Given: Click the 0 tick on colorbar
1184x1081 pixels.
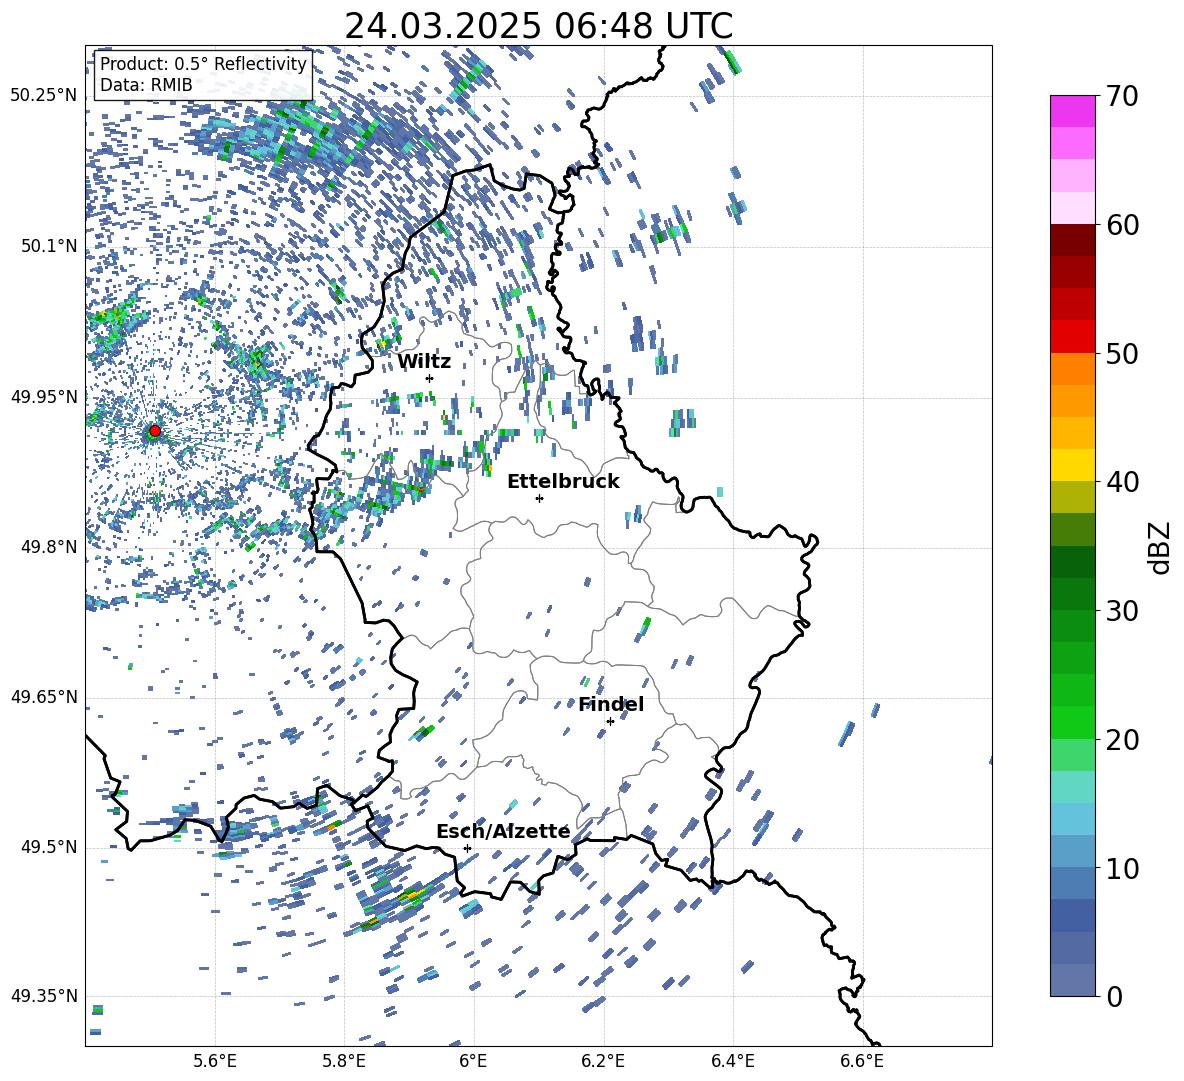Looking at the screenshot, I should (1114, 996).
